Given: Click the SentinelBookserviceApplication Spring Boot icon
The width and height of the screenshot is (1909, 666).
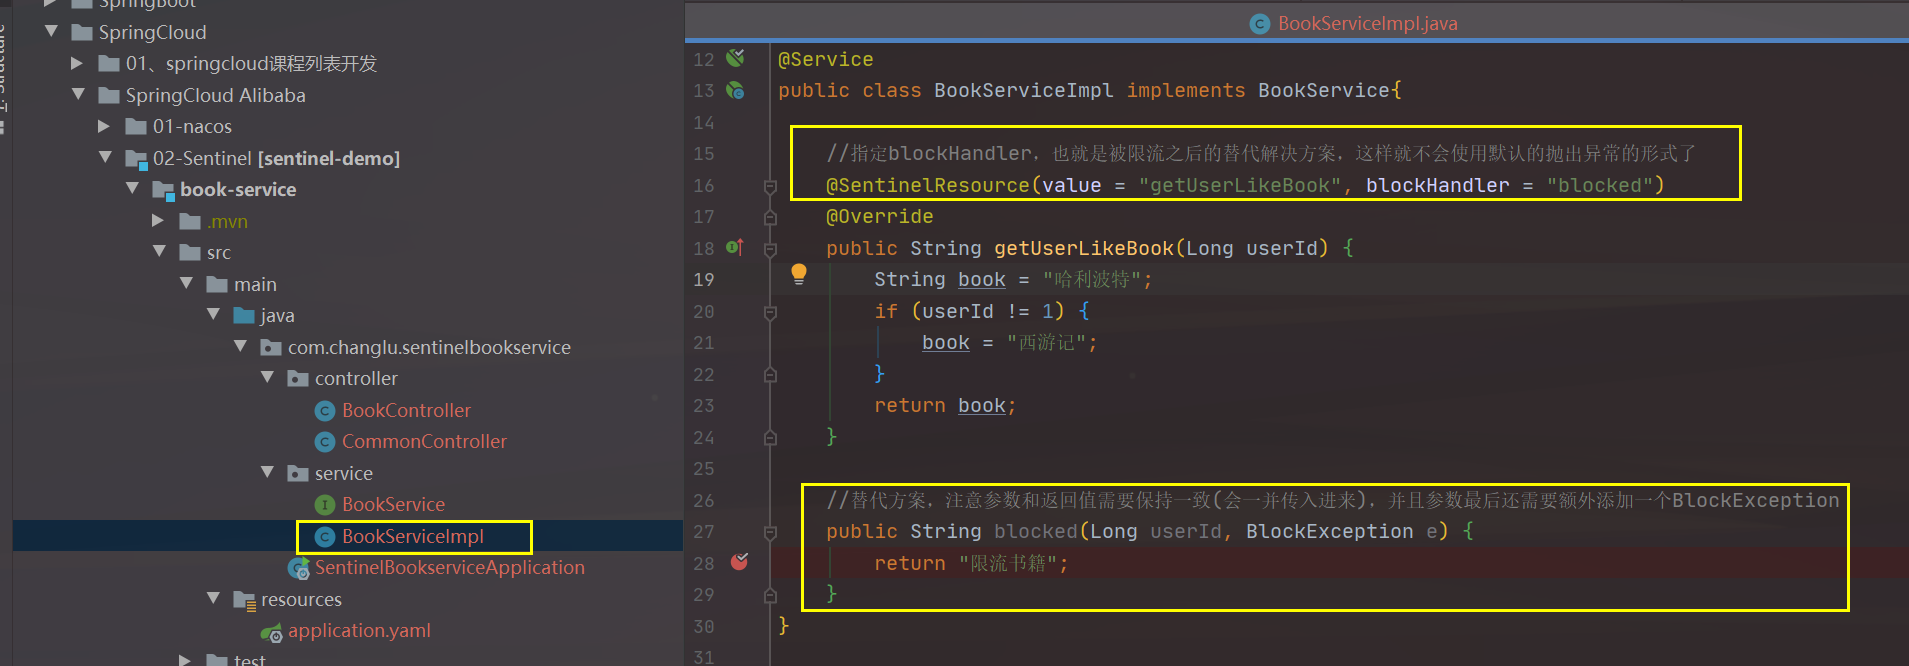Looking at the screenshot, I should pos(298,568).
